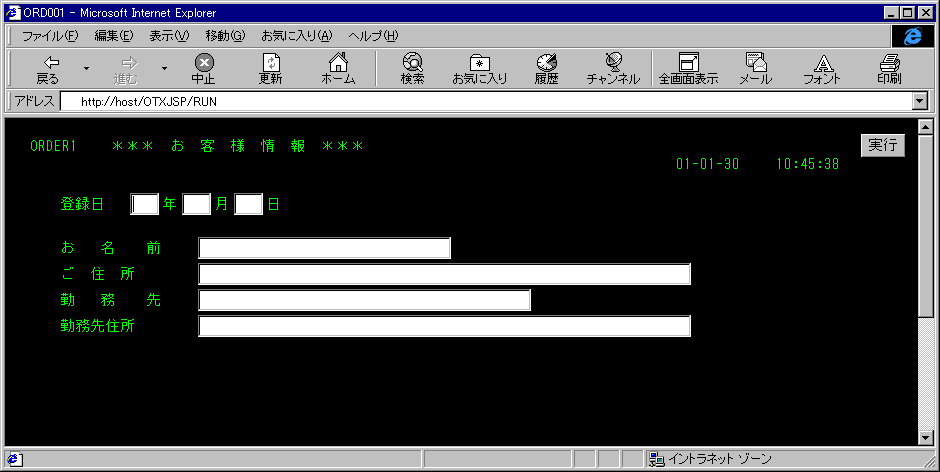Click the address bar URL field

(x=486, y=101)
